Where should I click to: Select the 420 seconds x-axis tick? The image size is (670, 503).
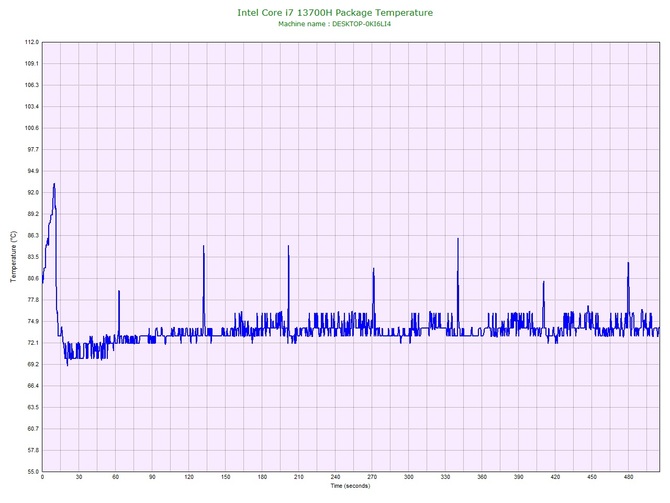point(555,477)
